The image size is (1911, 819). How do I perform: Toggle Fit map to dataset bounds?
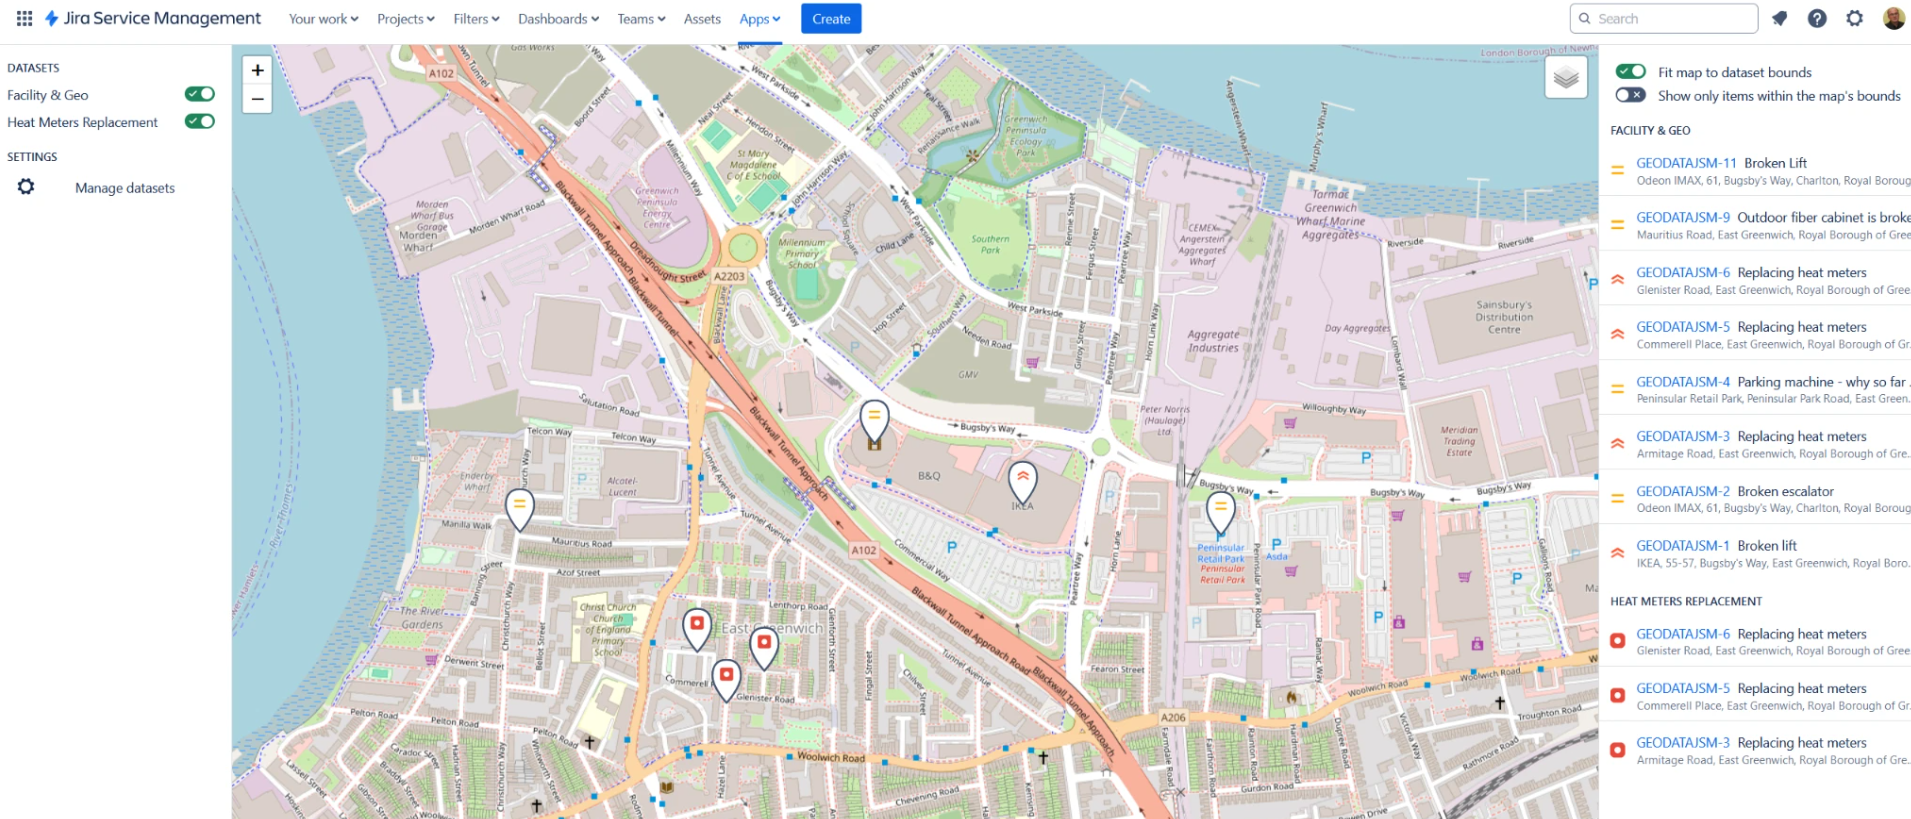1631,71
